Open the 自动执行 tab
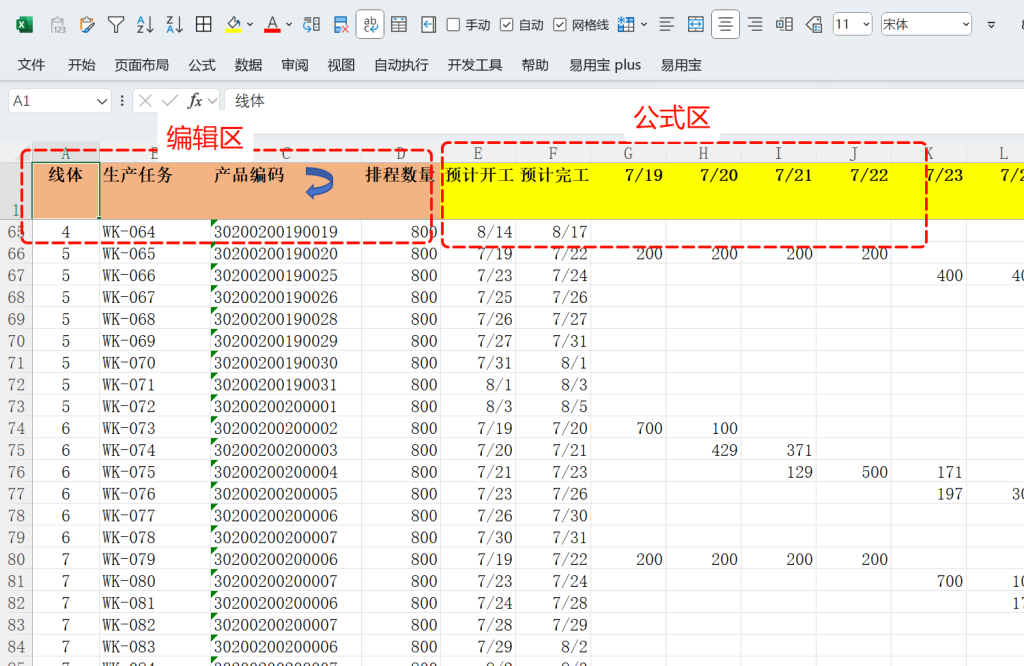Viewport: 1024px width, 666px height. 401,65
